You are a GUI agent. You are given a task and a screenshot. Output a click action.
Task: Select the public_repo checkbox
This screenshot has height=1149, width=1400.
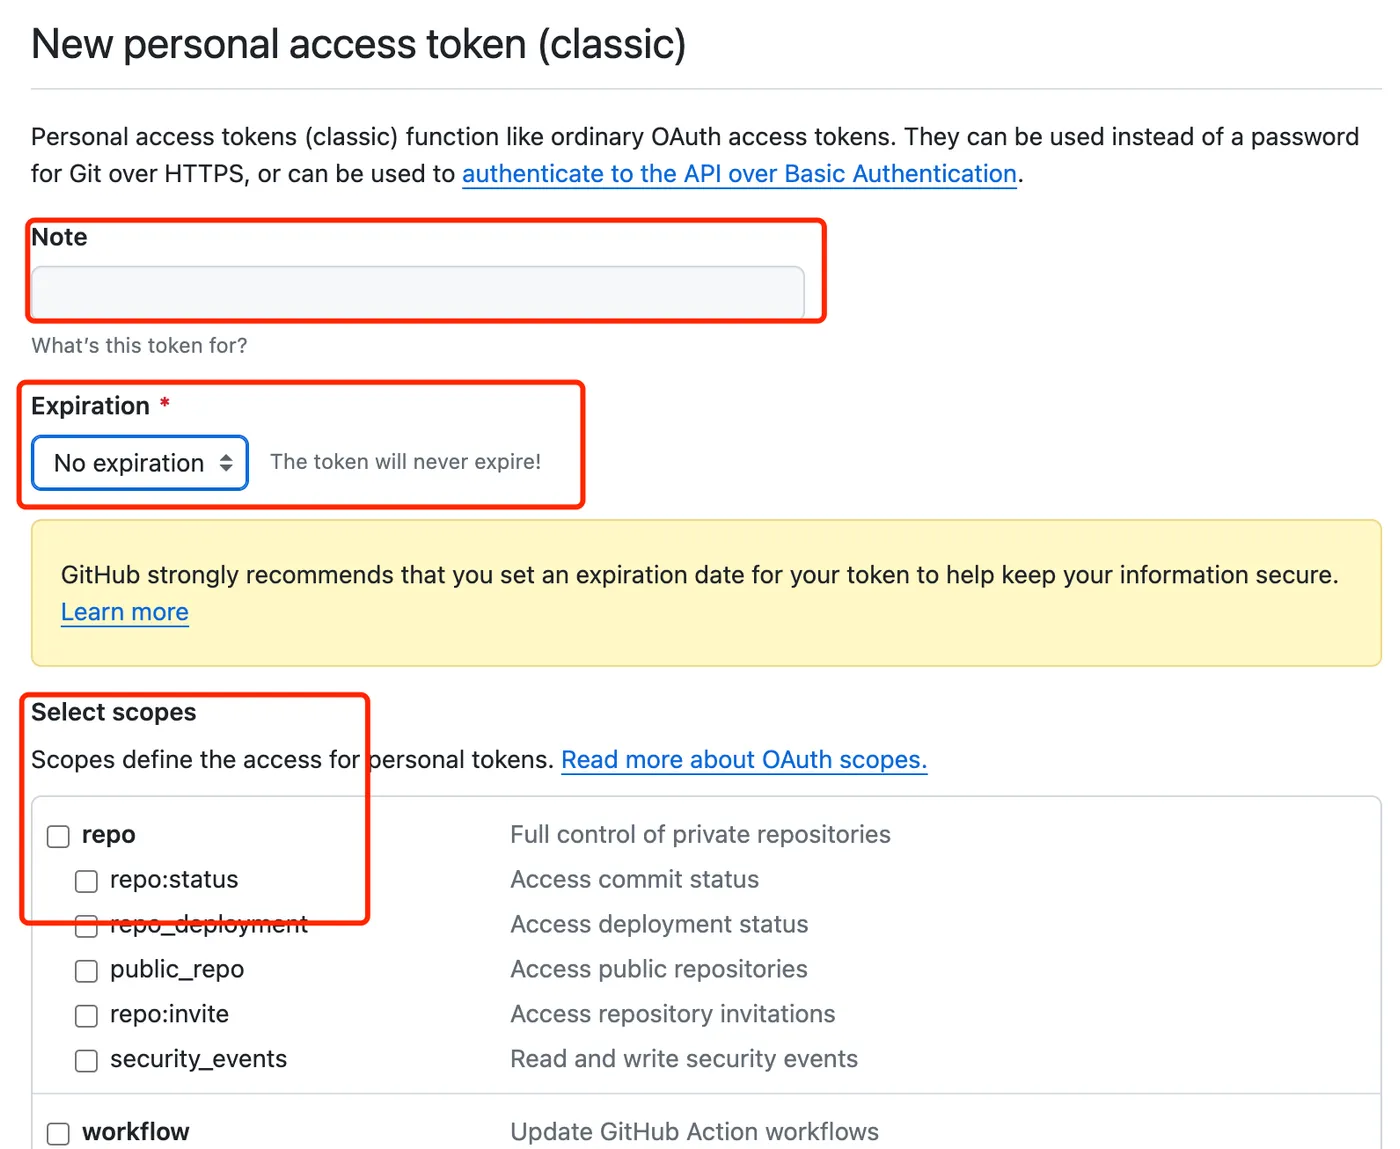click(x=87, y=971)
